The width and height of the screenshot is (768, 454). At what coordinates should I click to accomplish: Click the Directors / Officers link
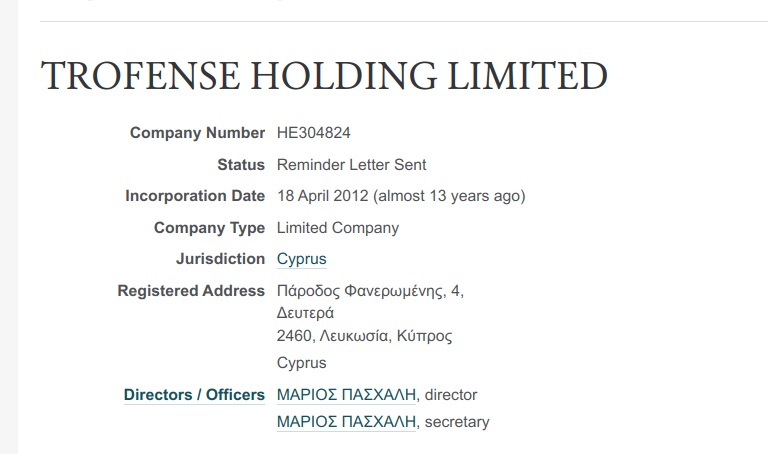[x=194, y=395]
